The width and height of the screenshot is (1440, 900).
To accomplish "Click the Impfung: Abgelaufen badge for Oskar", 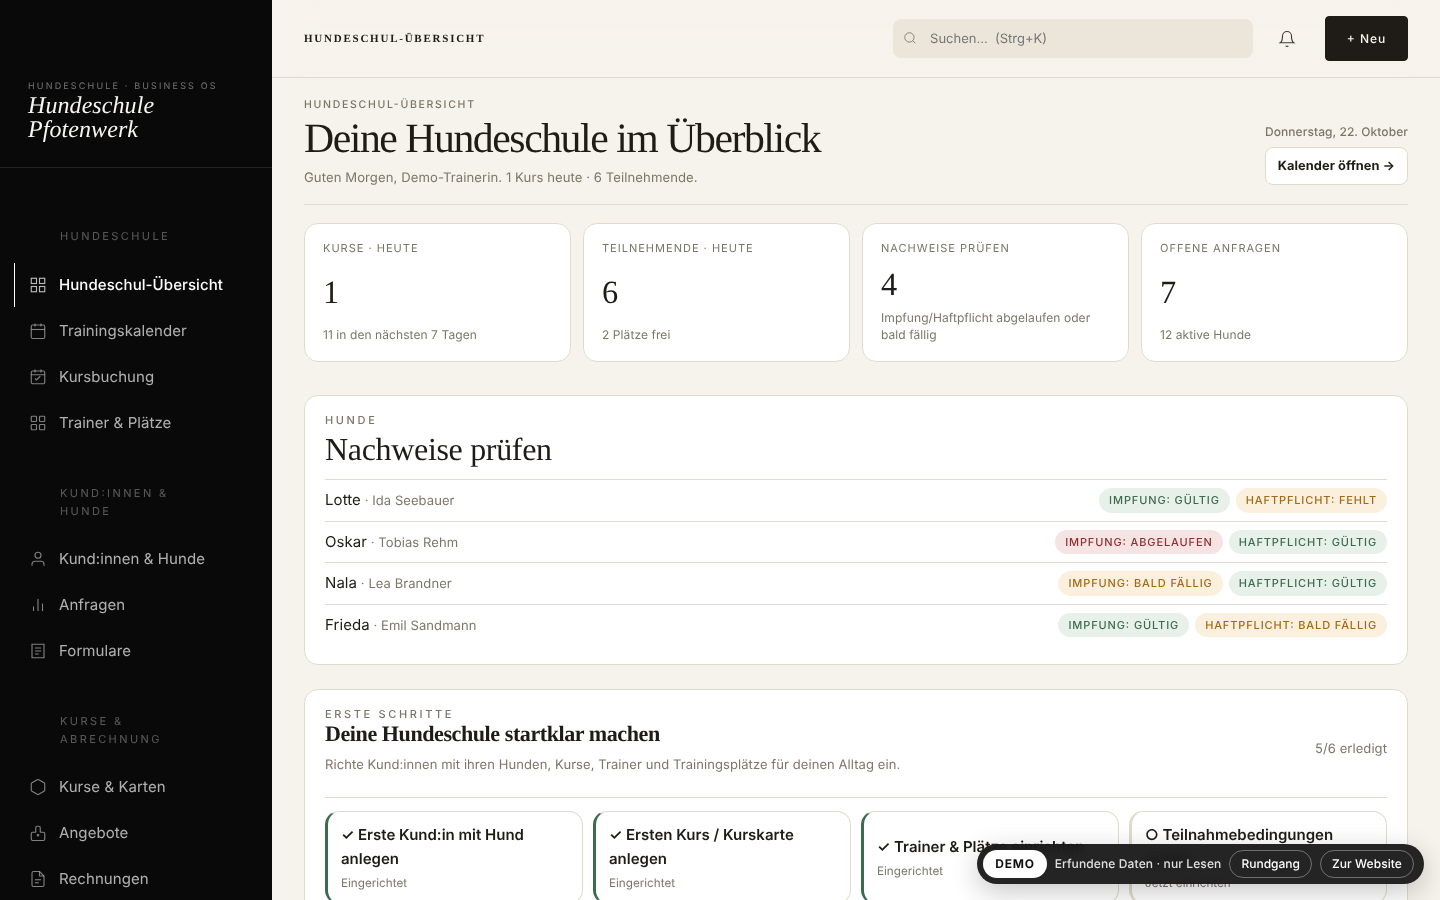I will coord(1138,542).
